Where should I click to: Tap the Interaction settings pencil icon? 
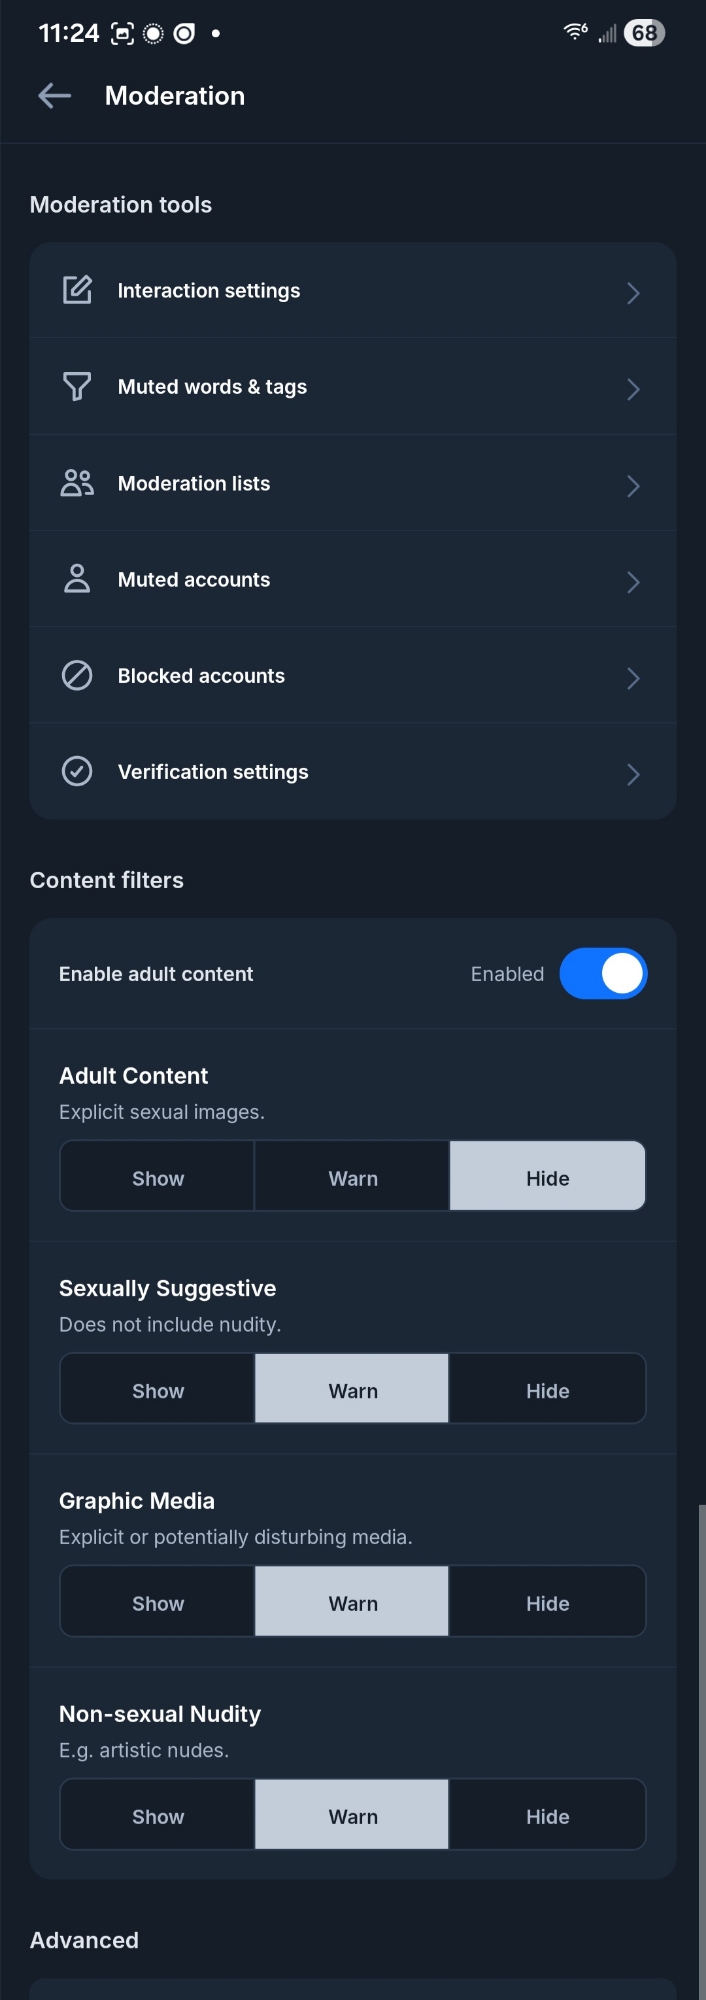77,290
